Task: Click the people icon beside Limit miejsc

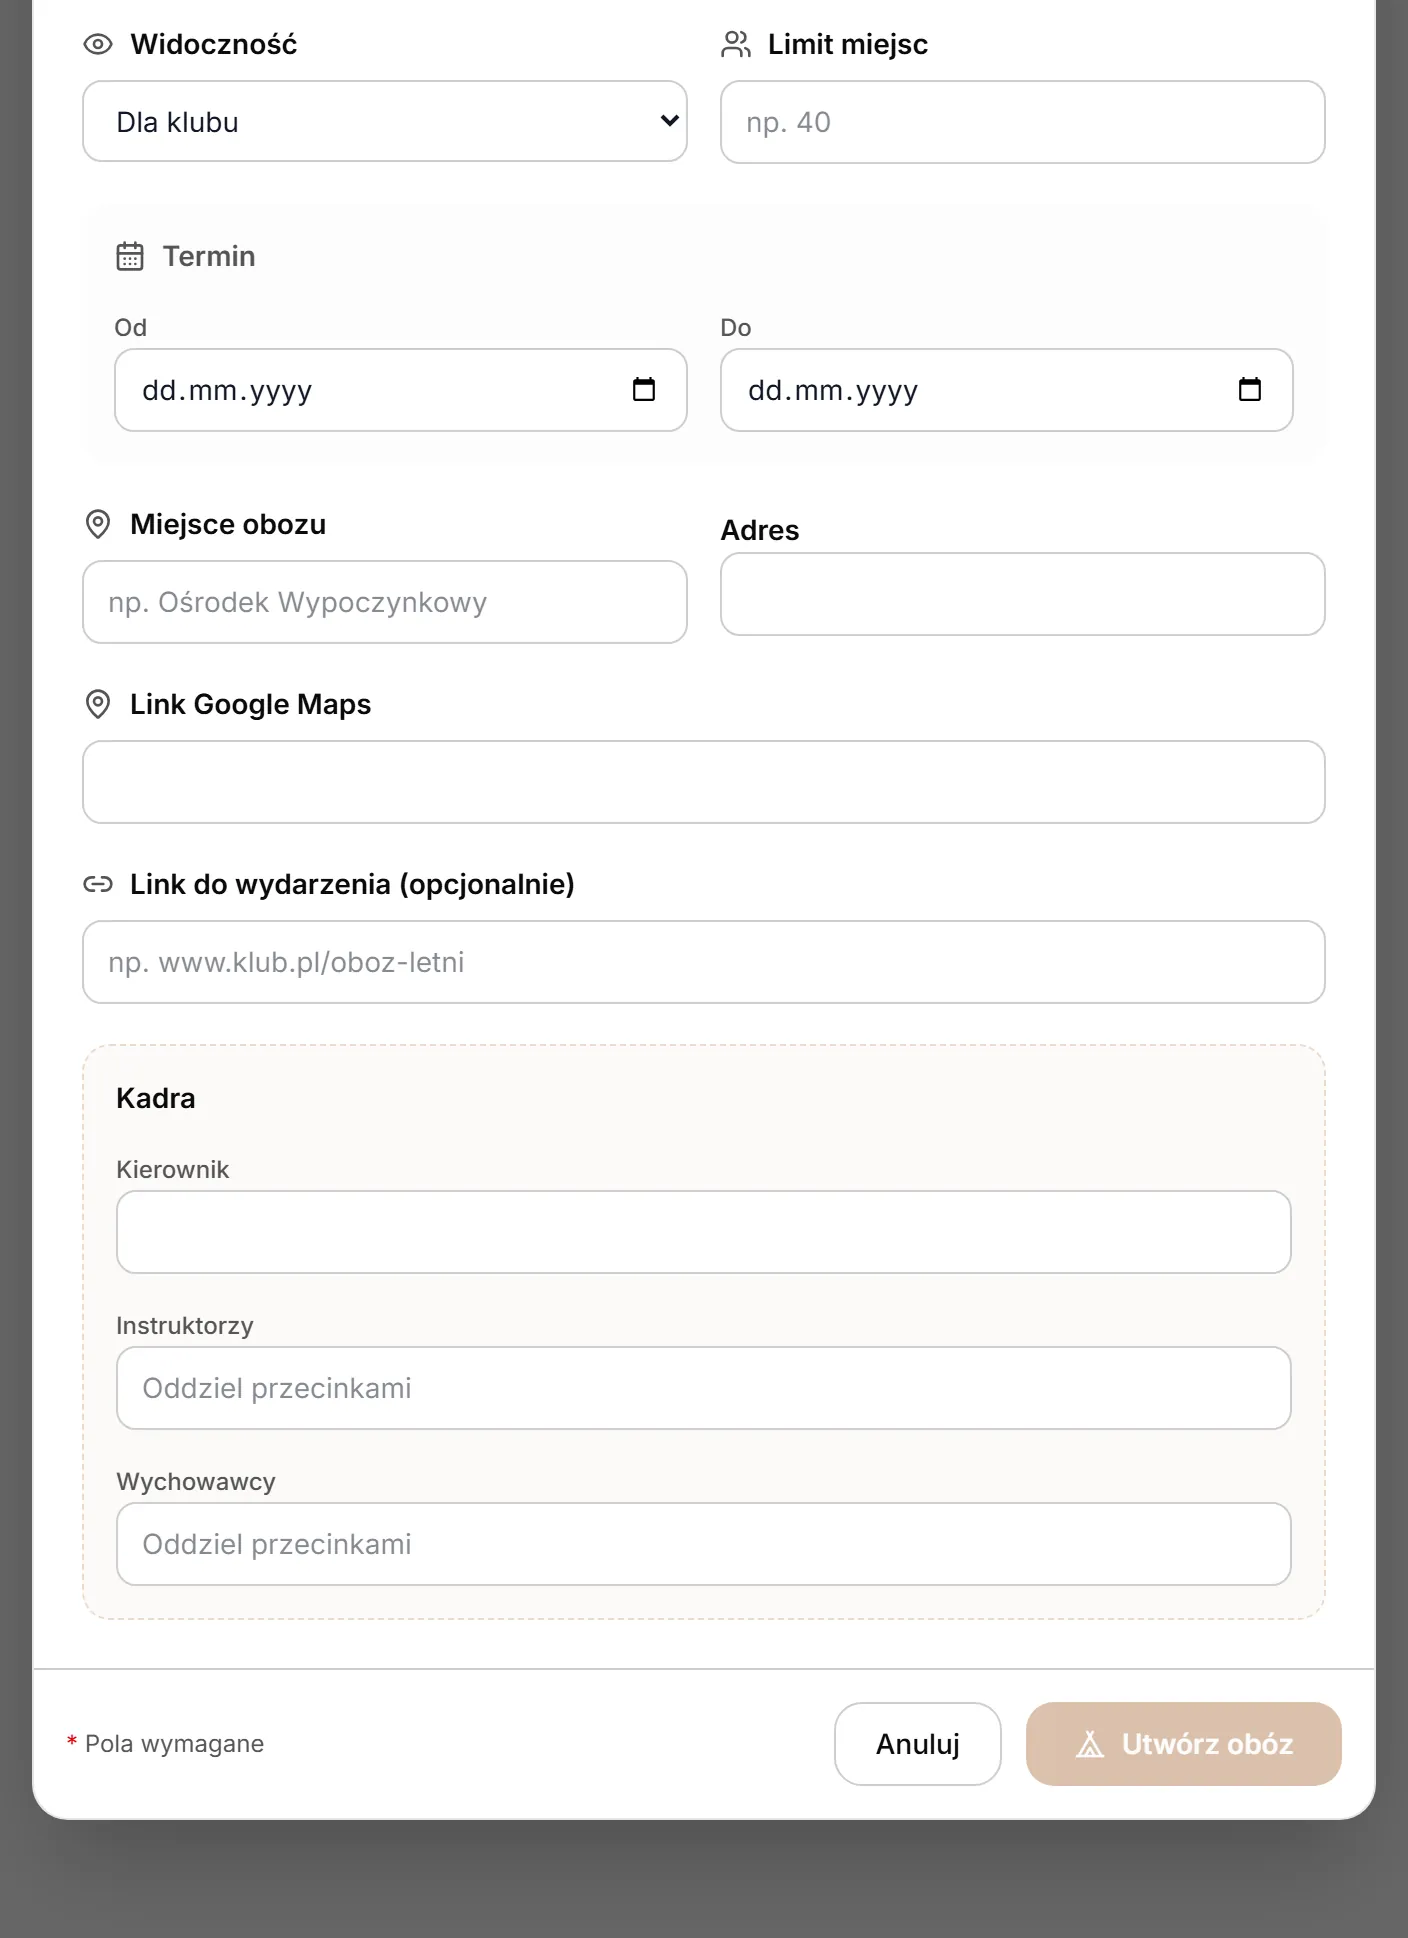Action: tap(736, 44)
